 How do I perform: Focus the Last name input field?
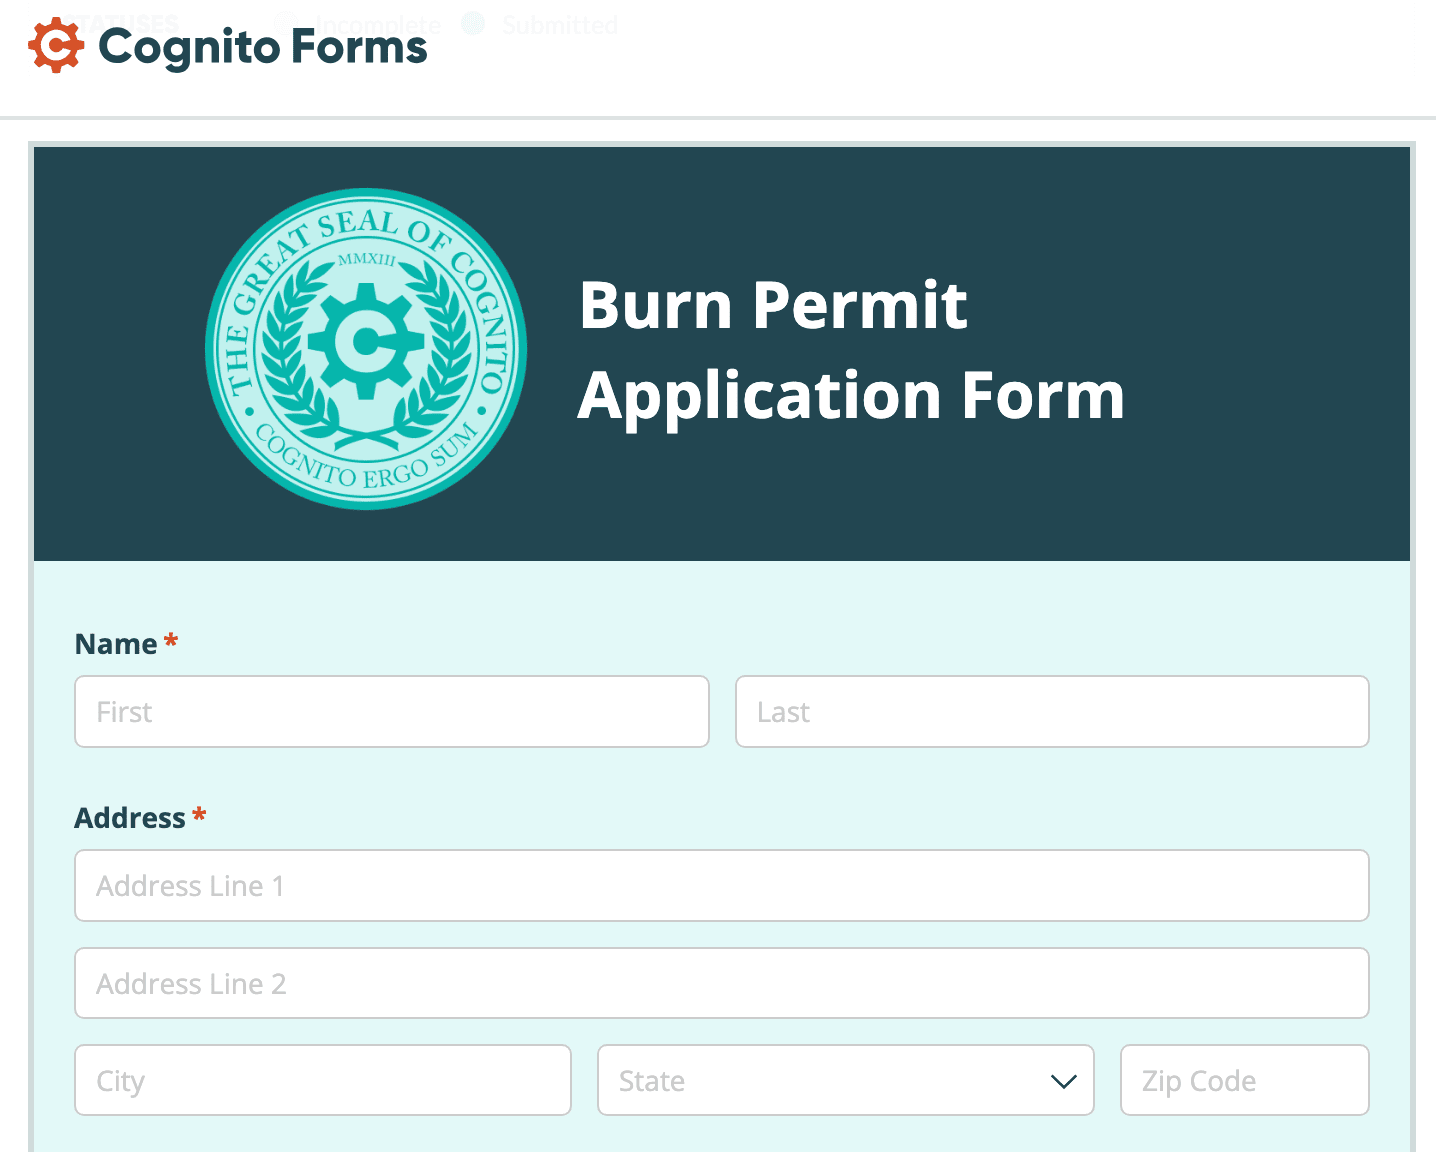[x=1051, y=712]
